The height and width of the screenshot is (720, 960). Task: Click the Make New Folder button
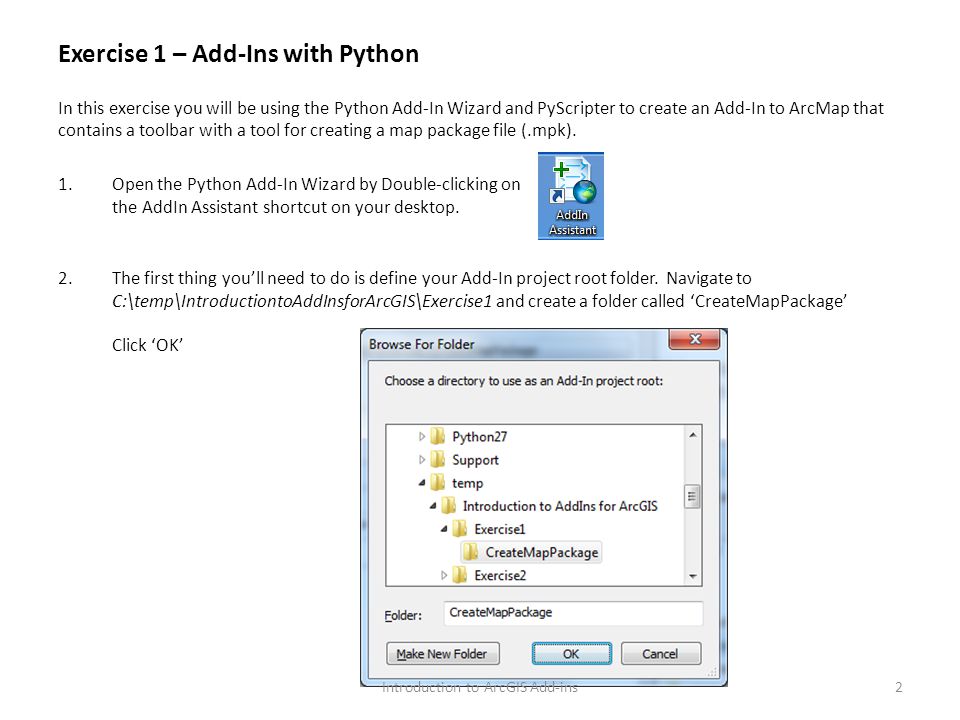point(443,654)
